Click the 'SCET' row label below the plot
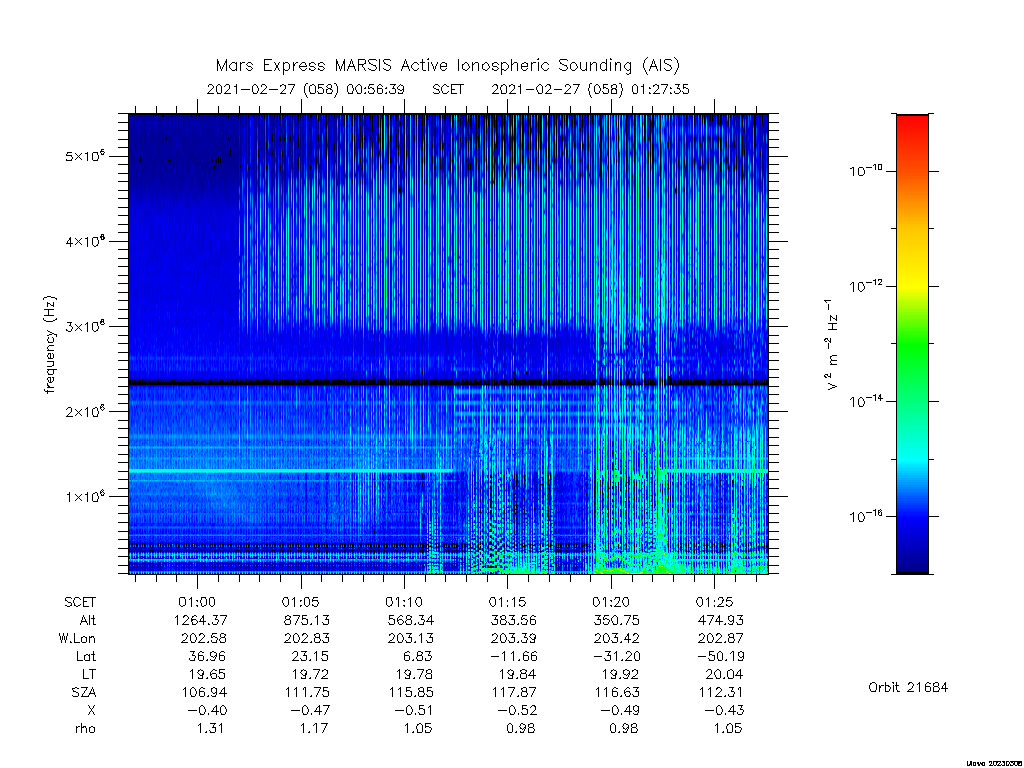The image size is (1024, 768). click(x=80, y=602)
